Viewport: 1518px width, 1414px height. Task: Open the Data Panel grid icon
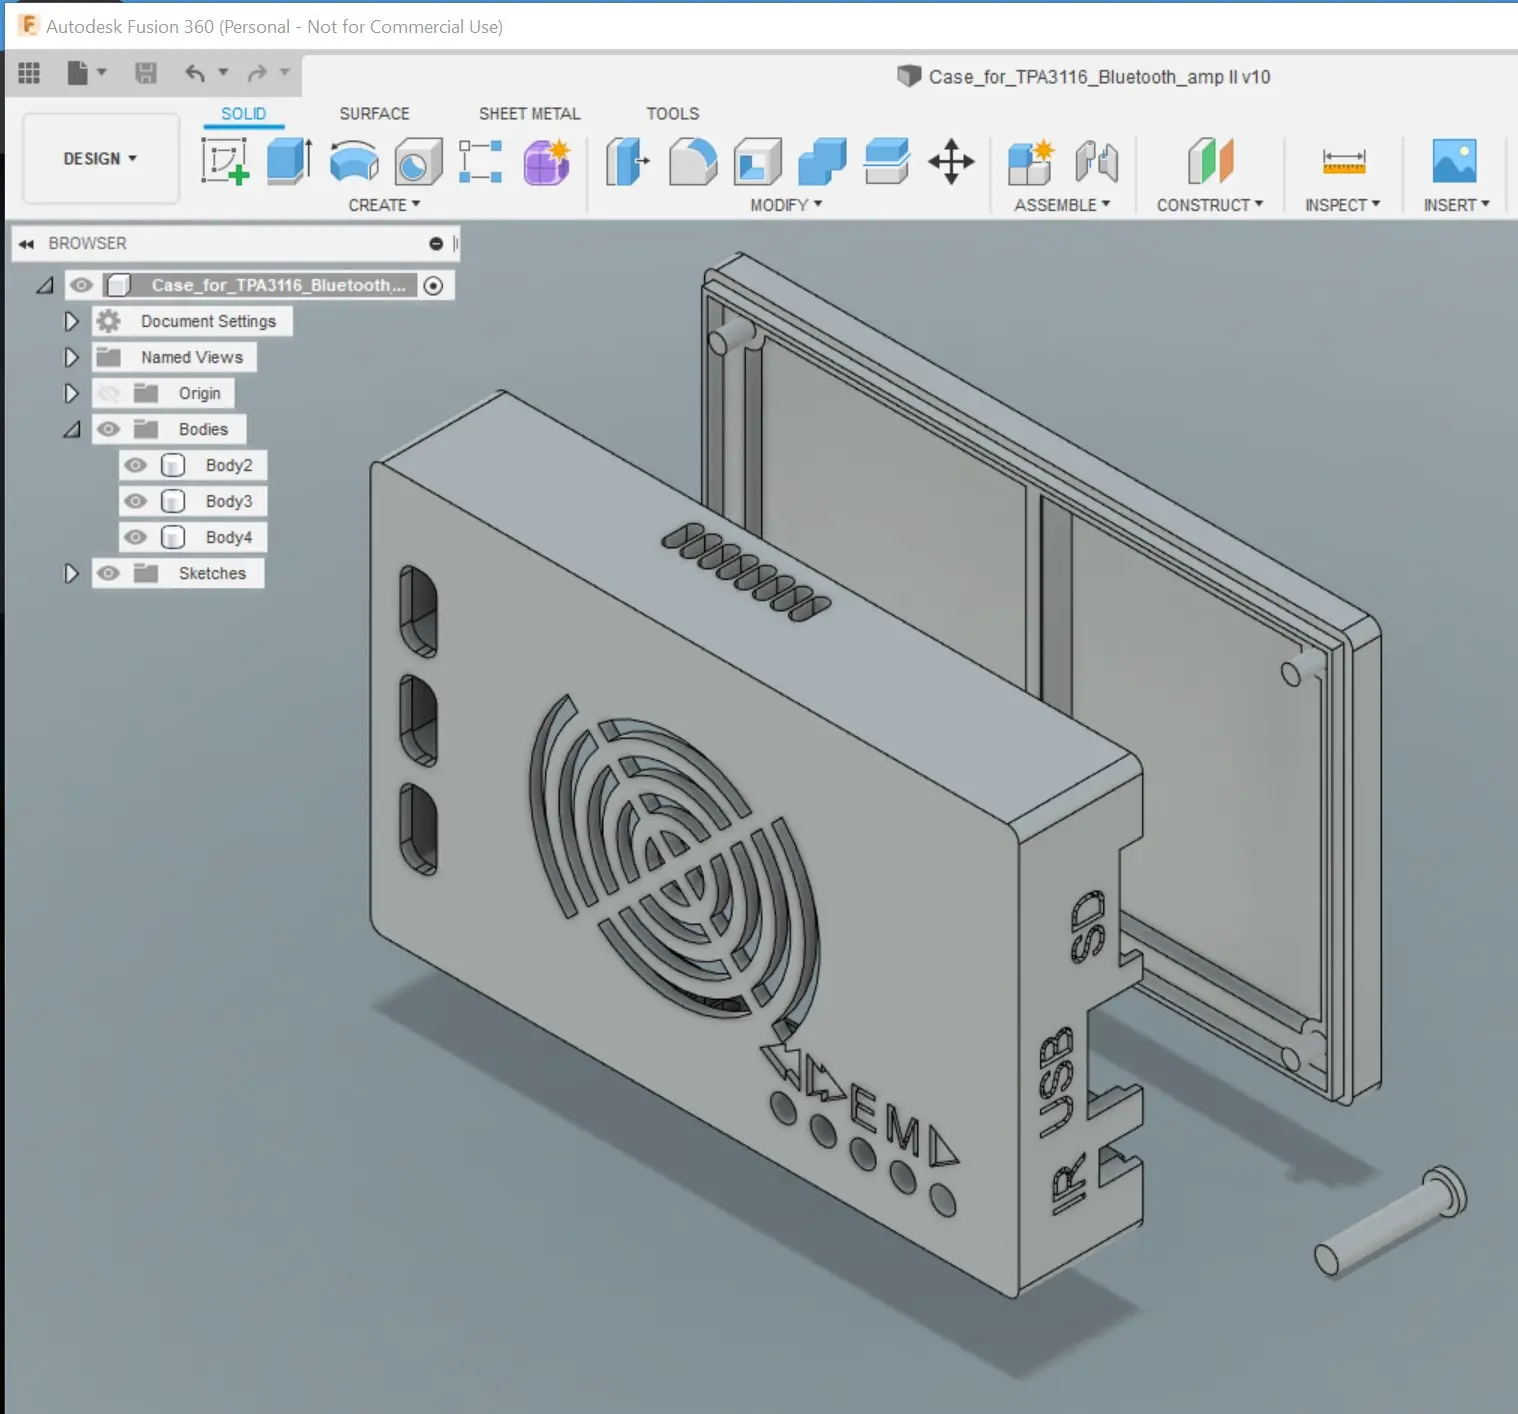coord(29,73)
